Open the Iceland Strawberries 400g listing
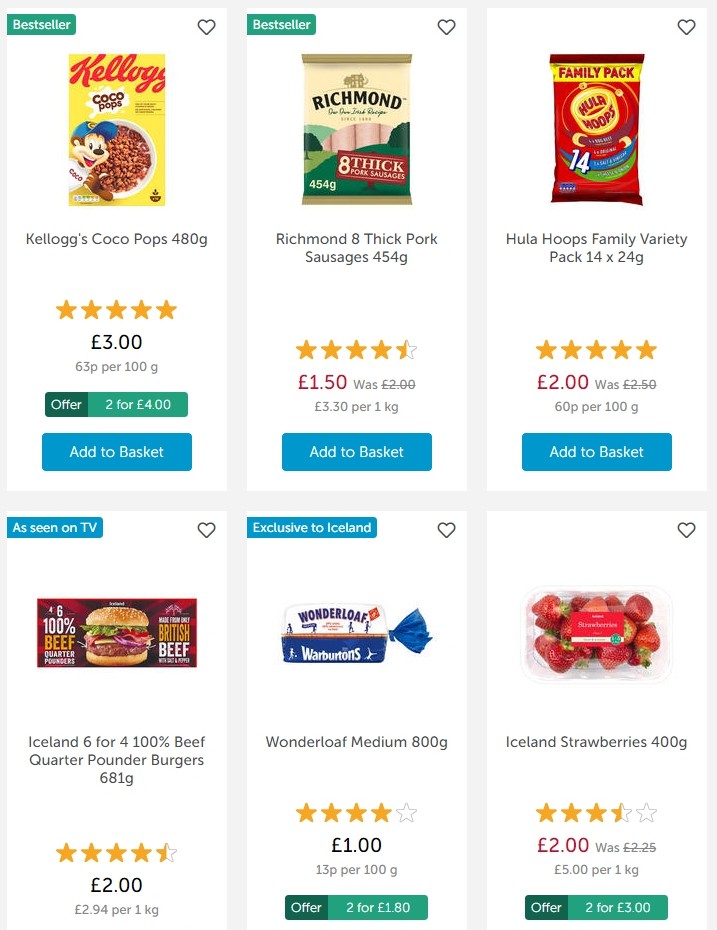 pyautogui.click(x=596, y=742)
